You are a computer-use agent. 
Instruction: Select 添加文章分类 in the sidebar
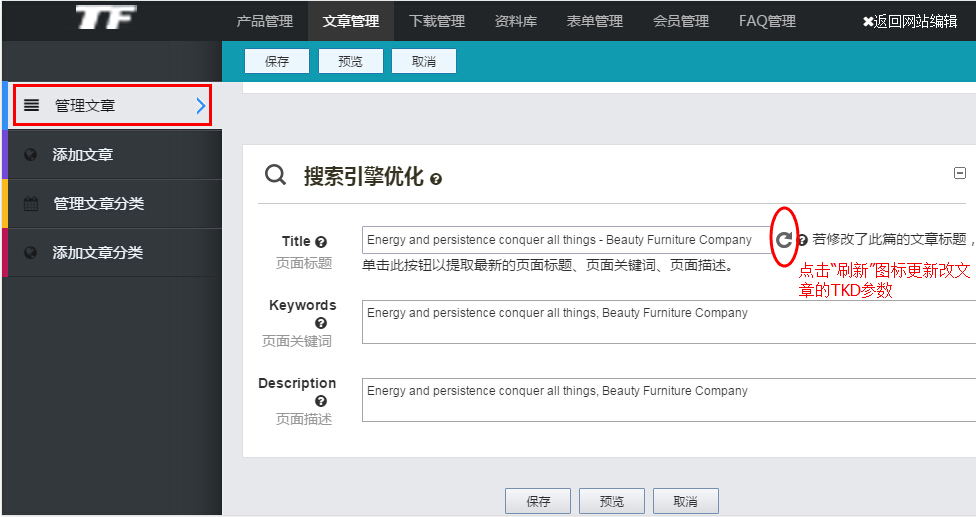(x=98, y=253)
